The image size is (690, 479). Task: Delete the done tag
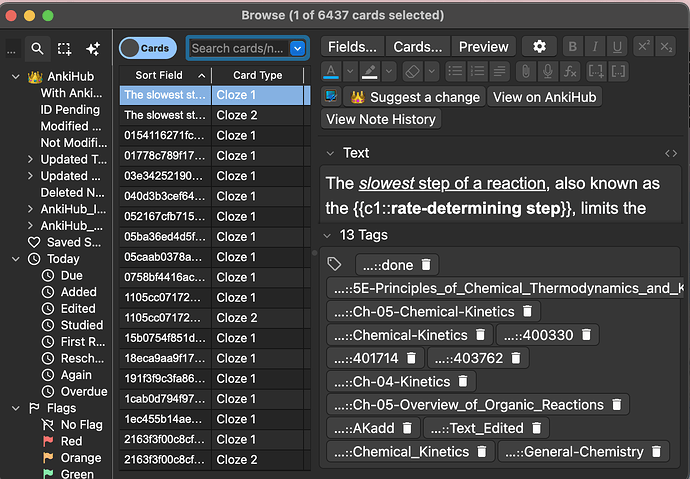point(426,265)
